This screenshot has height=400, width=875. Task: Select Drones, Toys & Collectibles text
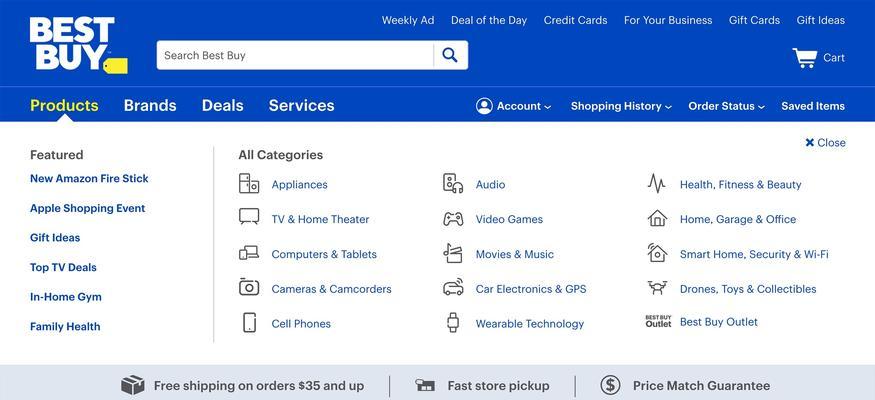[748, 289]
